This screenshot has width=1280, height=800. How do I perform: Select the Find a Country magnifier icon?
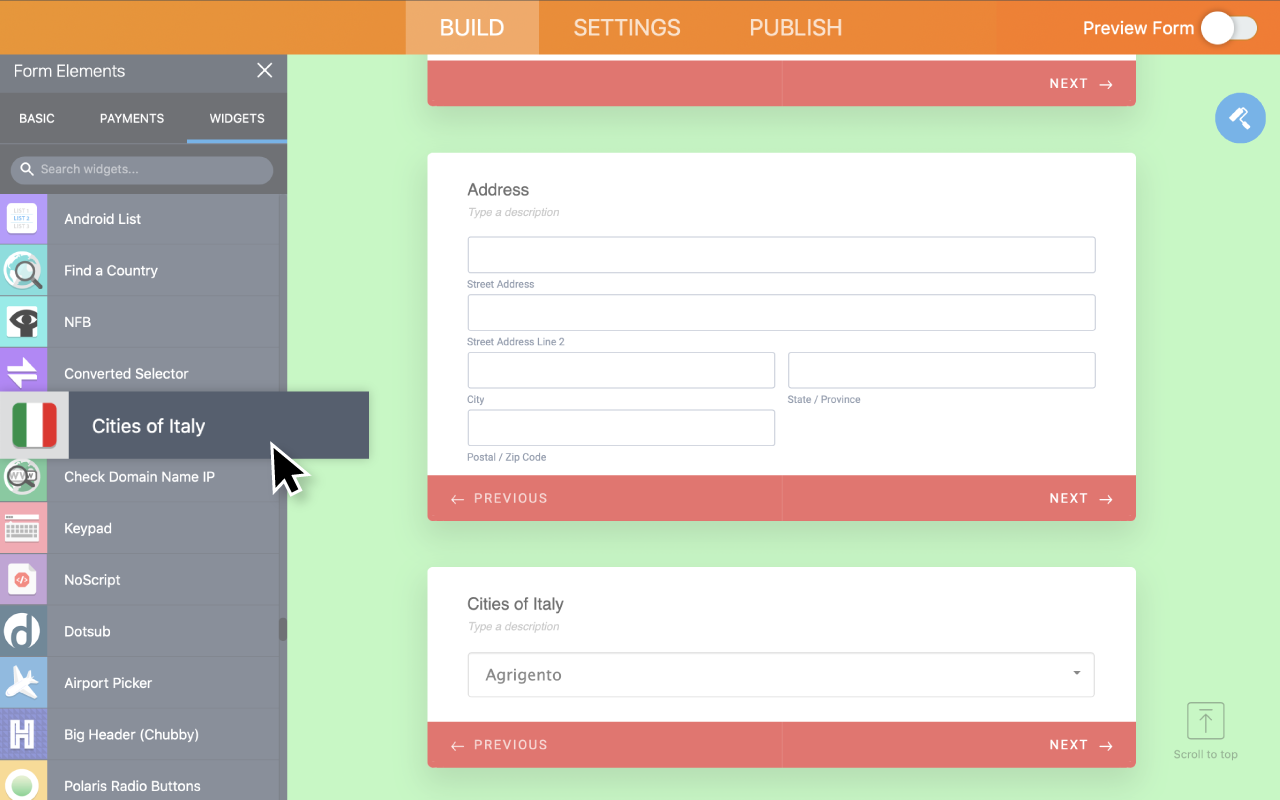click(22, 271)
